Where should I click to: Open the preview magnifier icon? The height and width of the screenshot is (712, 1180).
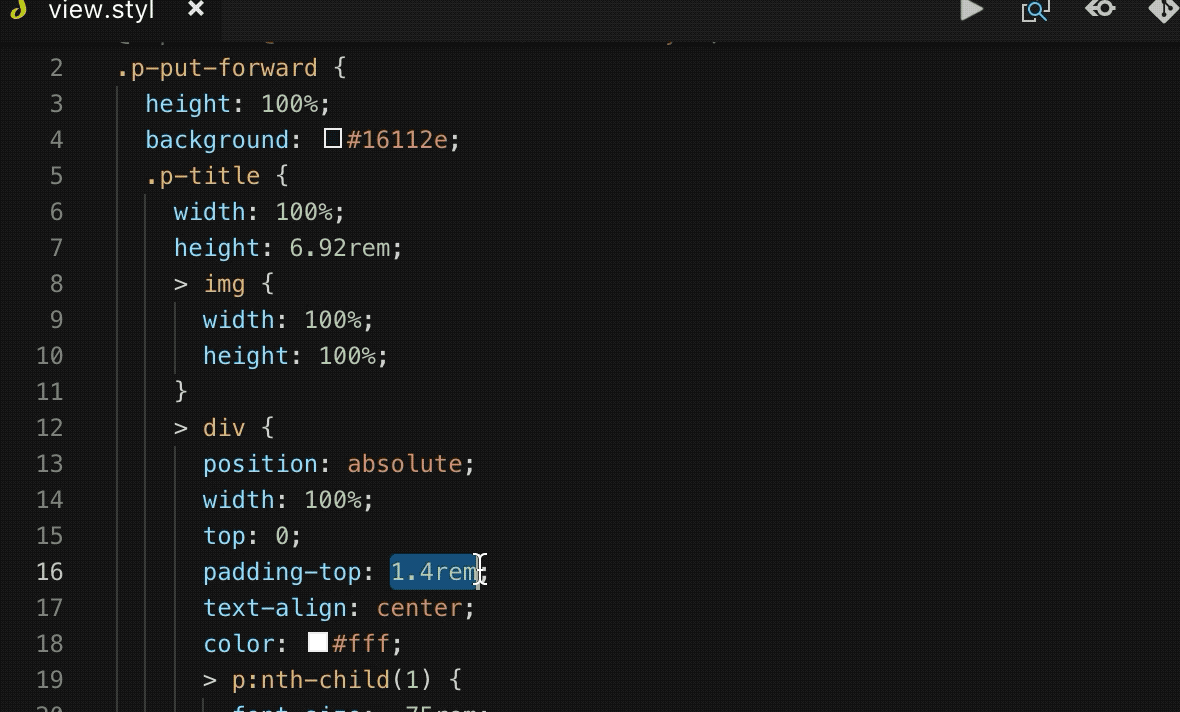point(1036,11)
